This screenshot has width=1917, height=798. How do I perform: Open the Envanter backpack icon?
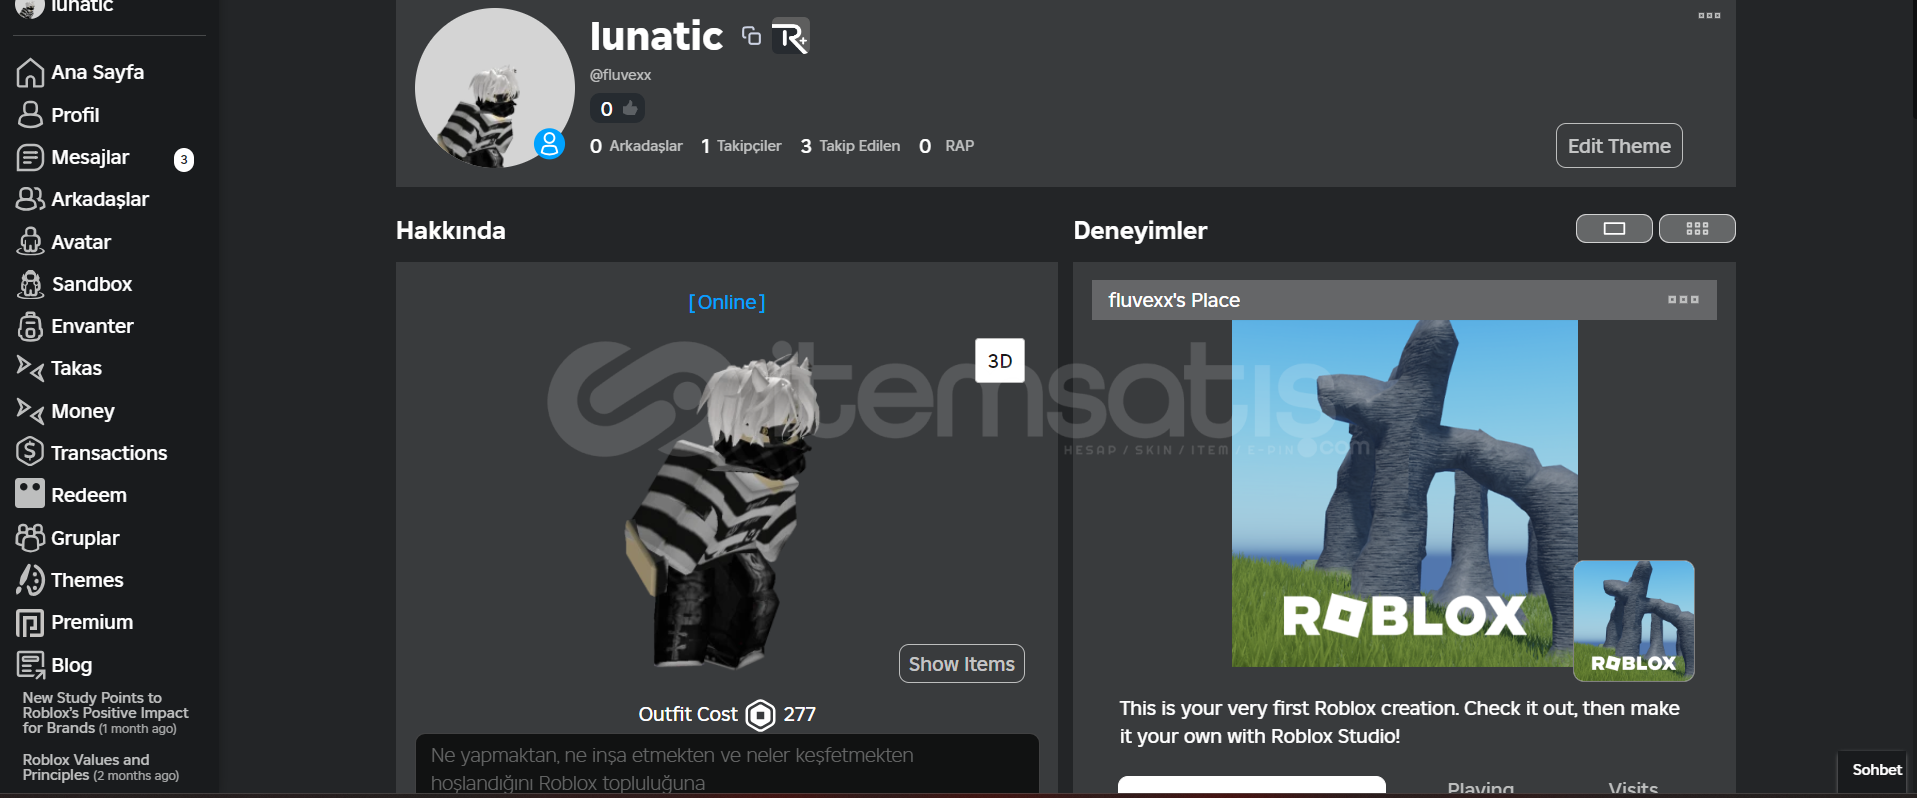point(30,326)
